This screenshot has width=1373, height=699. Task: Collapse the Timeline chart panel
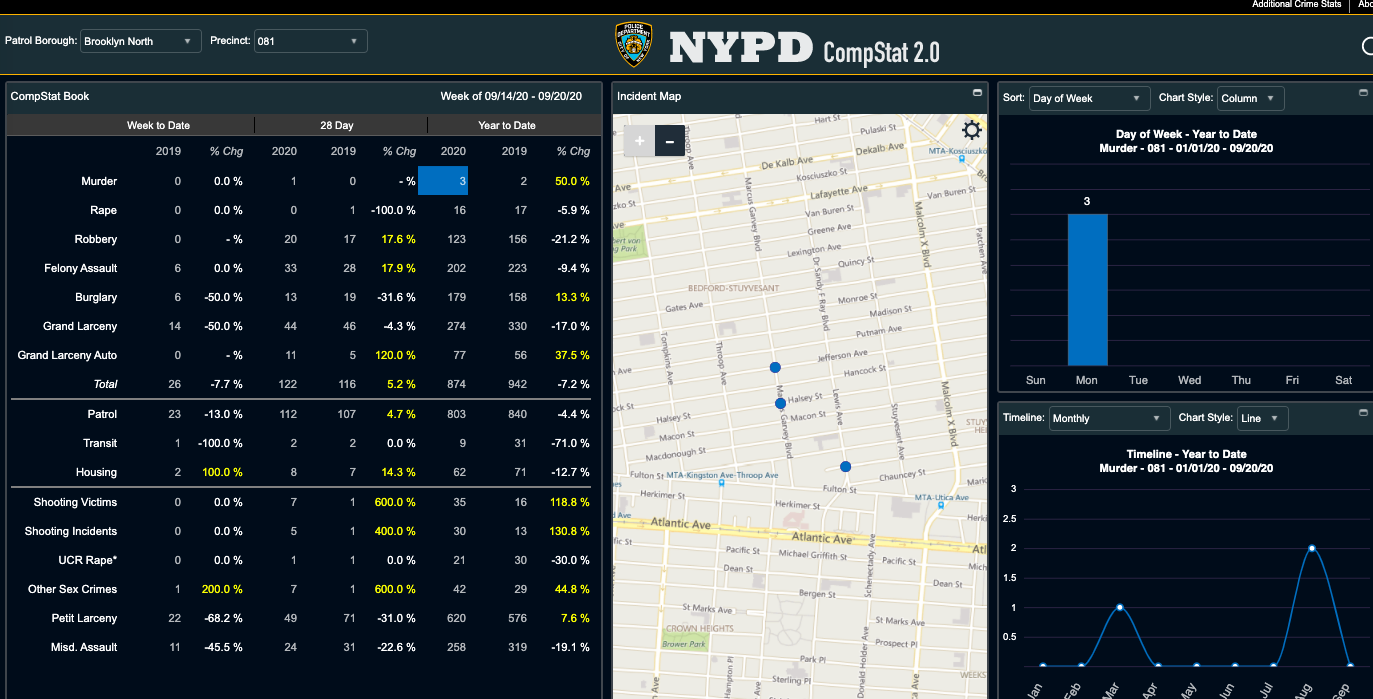click(x=1362, y=413)
